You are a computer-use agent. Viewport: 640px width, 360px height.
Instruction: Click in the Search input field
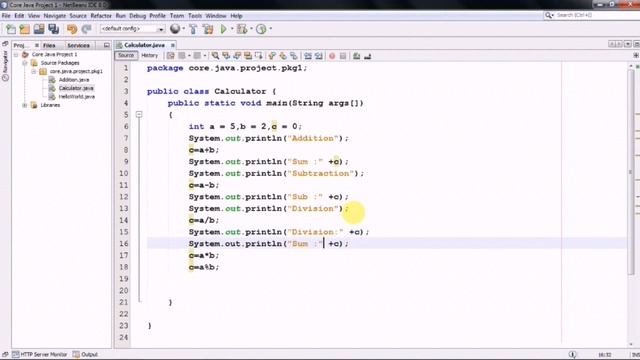[596, 15]
